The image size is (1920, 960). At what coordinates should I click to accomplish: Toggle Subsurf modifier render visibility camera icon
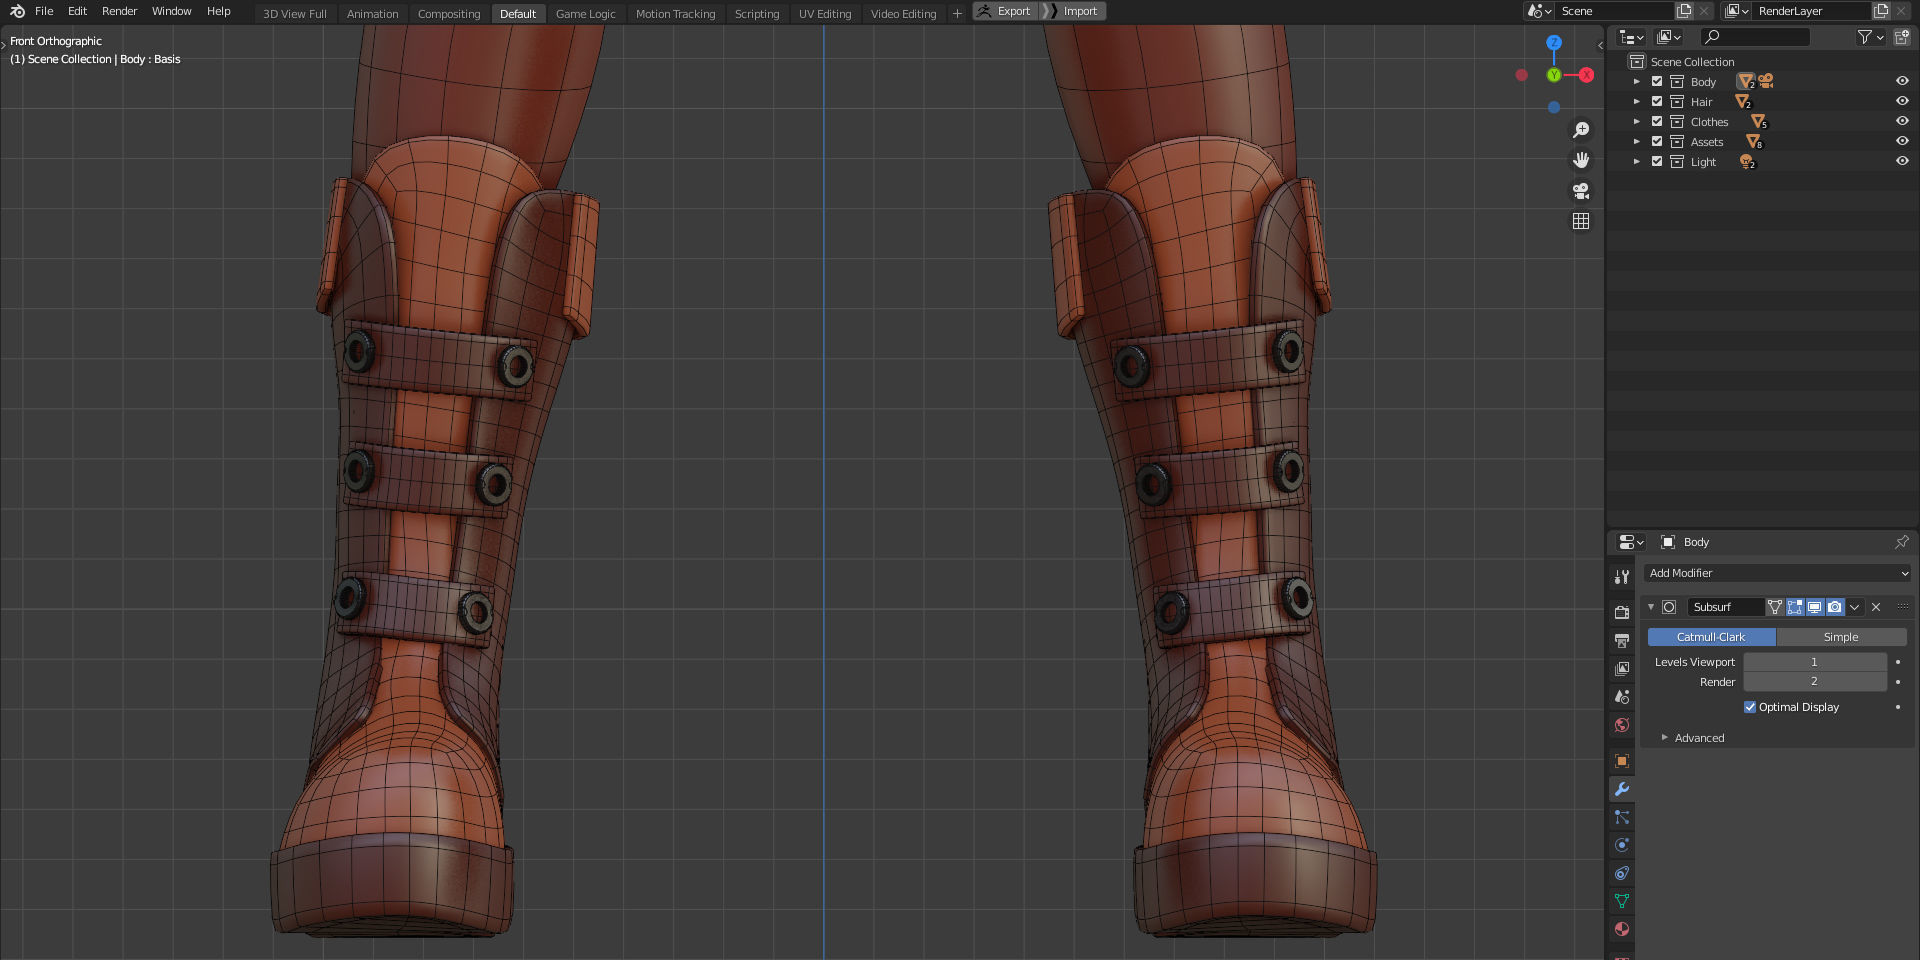1835,607
